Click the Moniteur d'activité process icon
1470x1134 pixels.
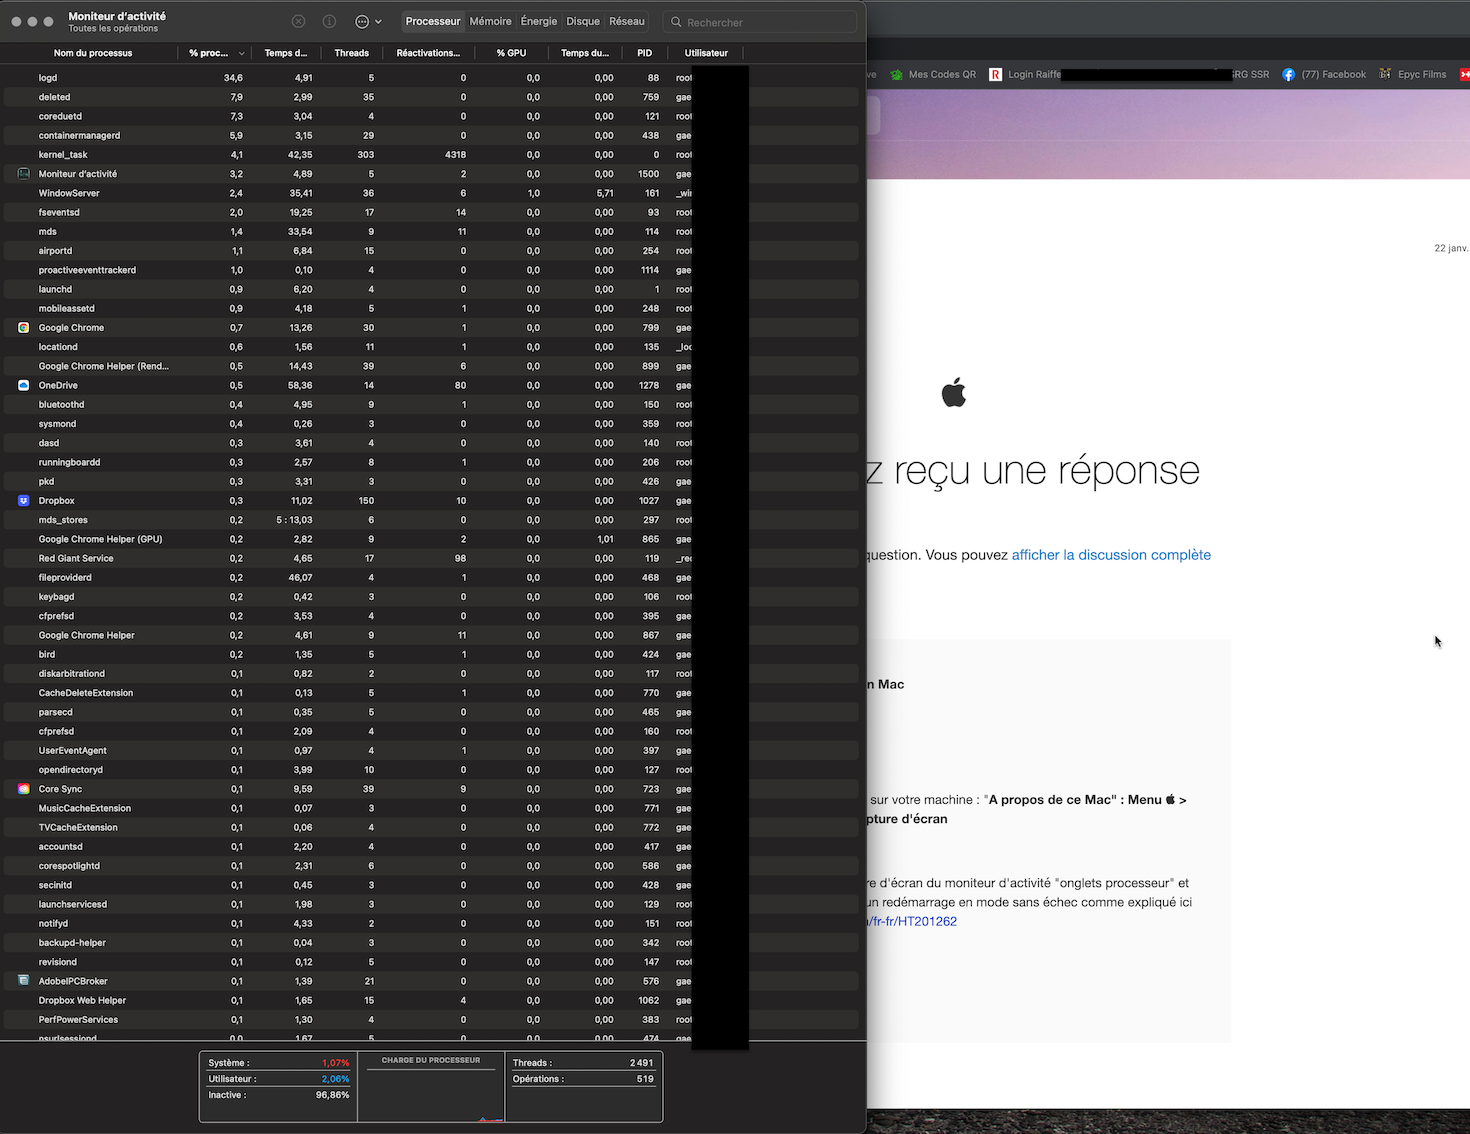coord(24,174)
